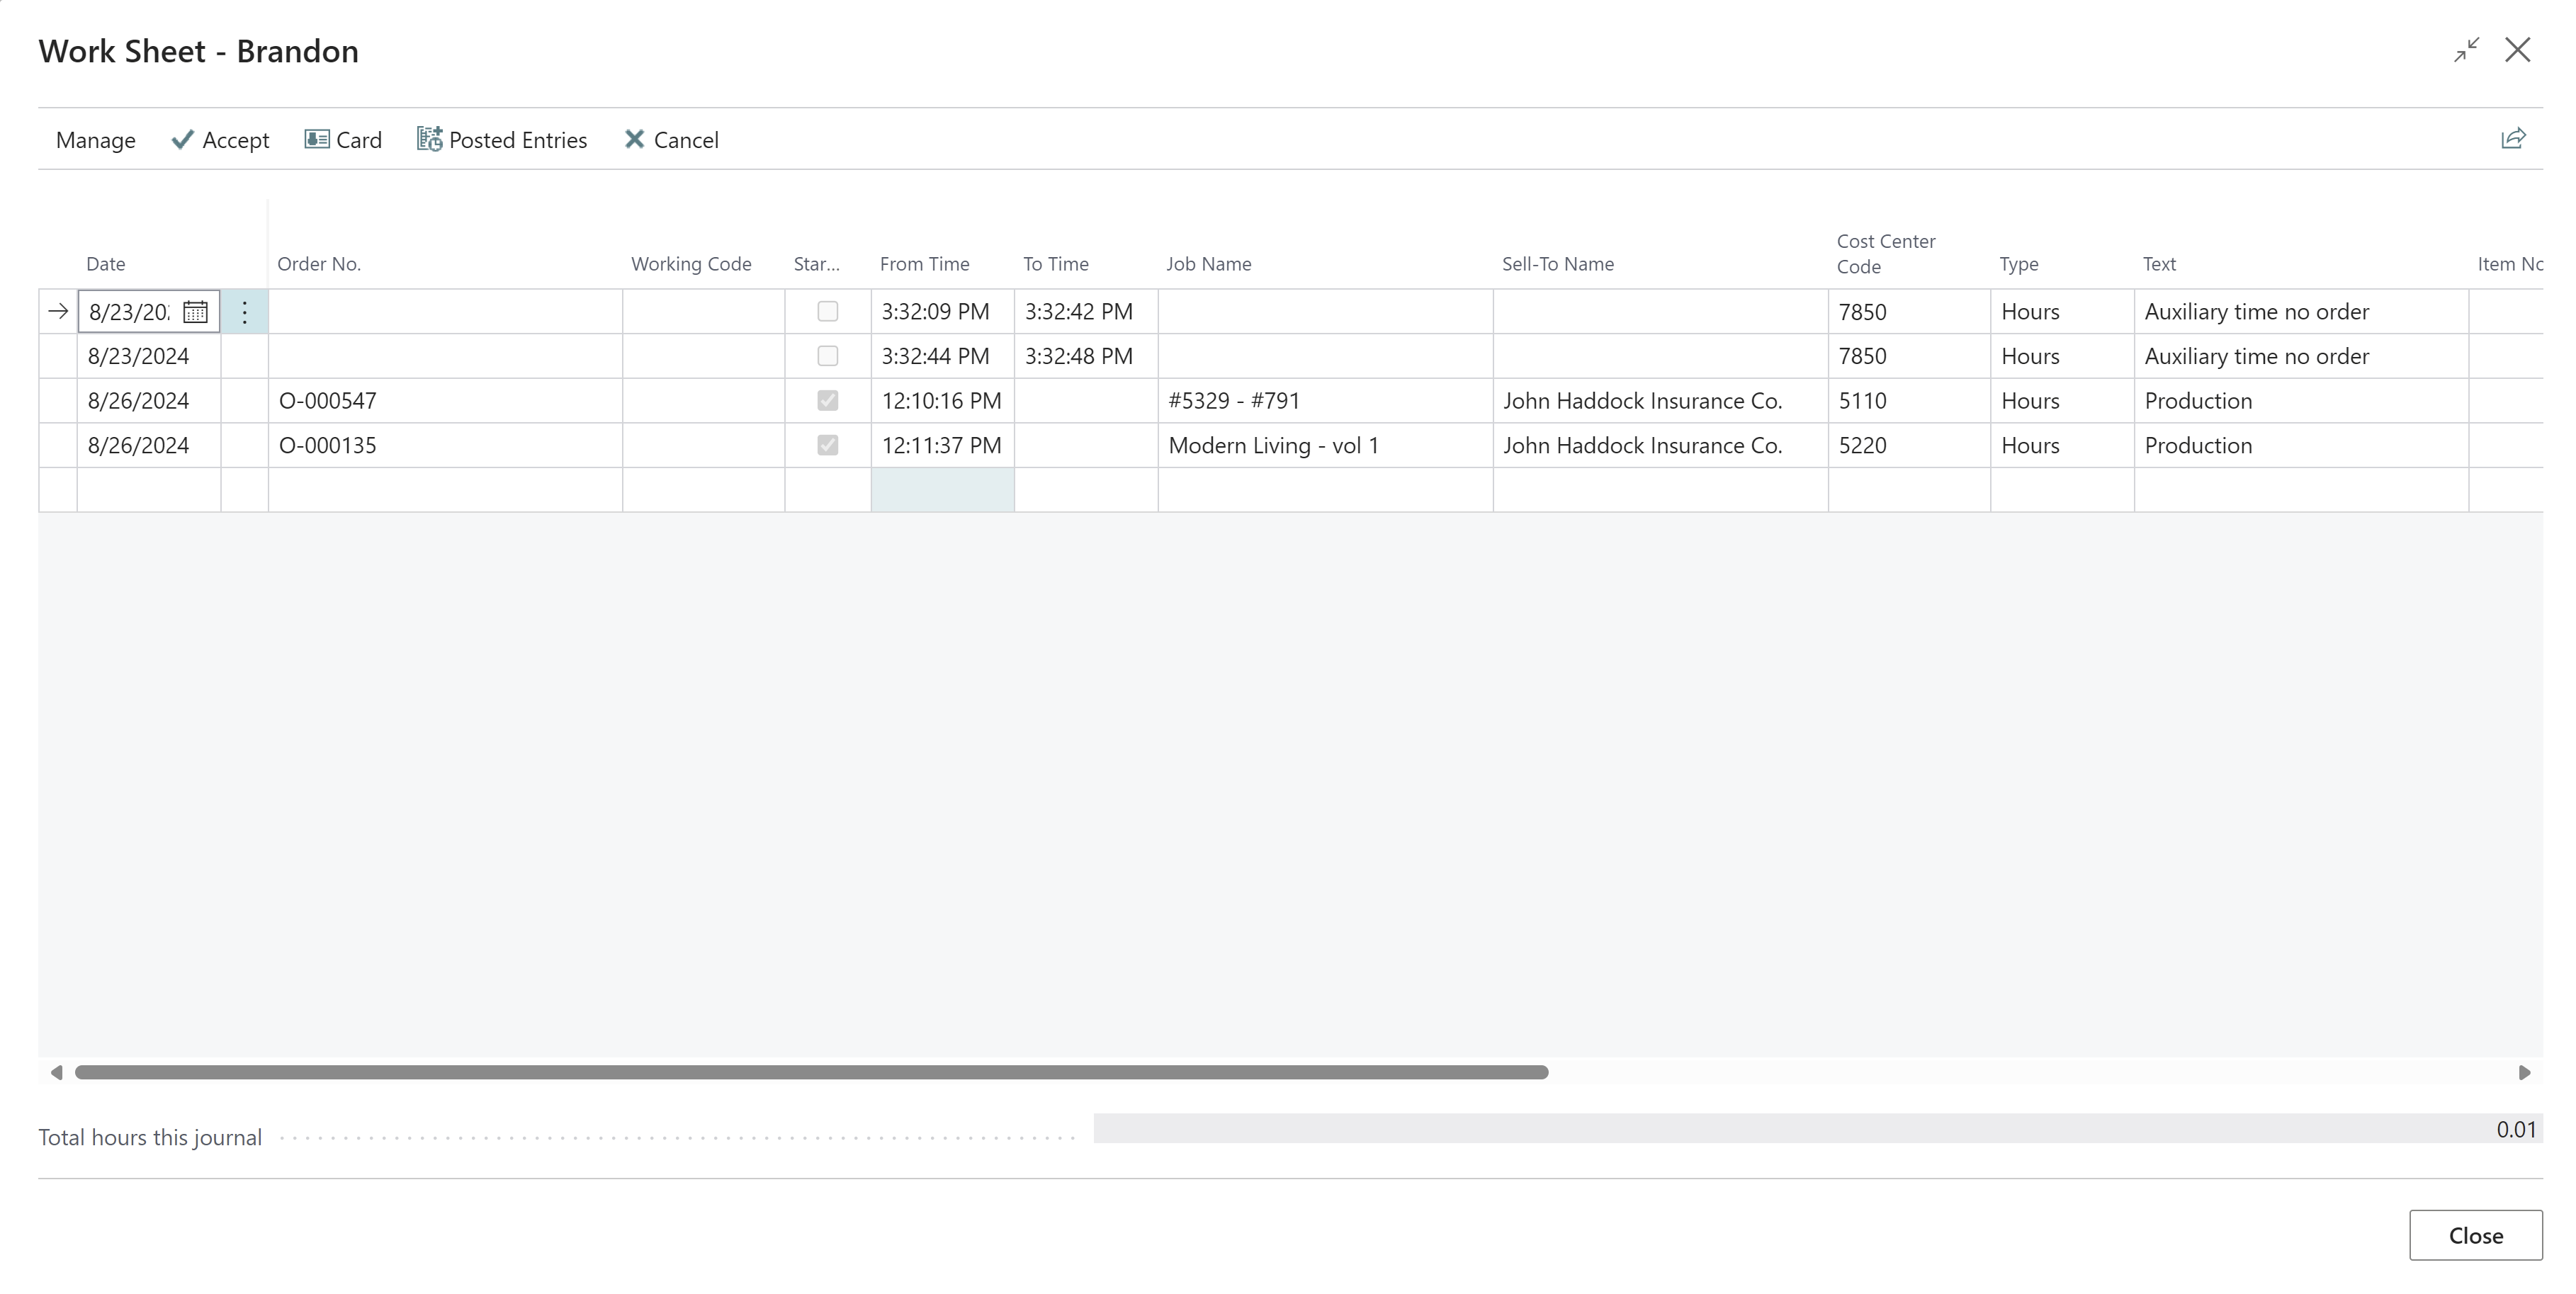Click the Job Name column header
The height and width of the screenshot is (1294, 2576).
1209,264
